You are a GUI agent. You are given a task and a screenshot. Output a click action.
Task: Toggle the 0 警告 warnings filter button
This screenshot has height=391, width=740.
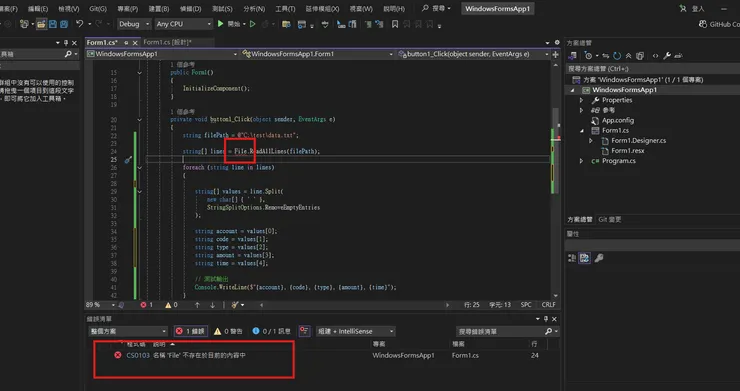click(228, 331)
